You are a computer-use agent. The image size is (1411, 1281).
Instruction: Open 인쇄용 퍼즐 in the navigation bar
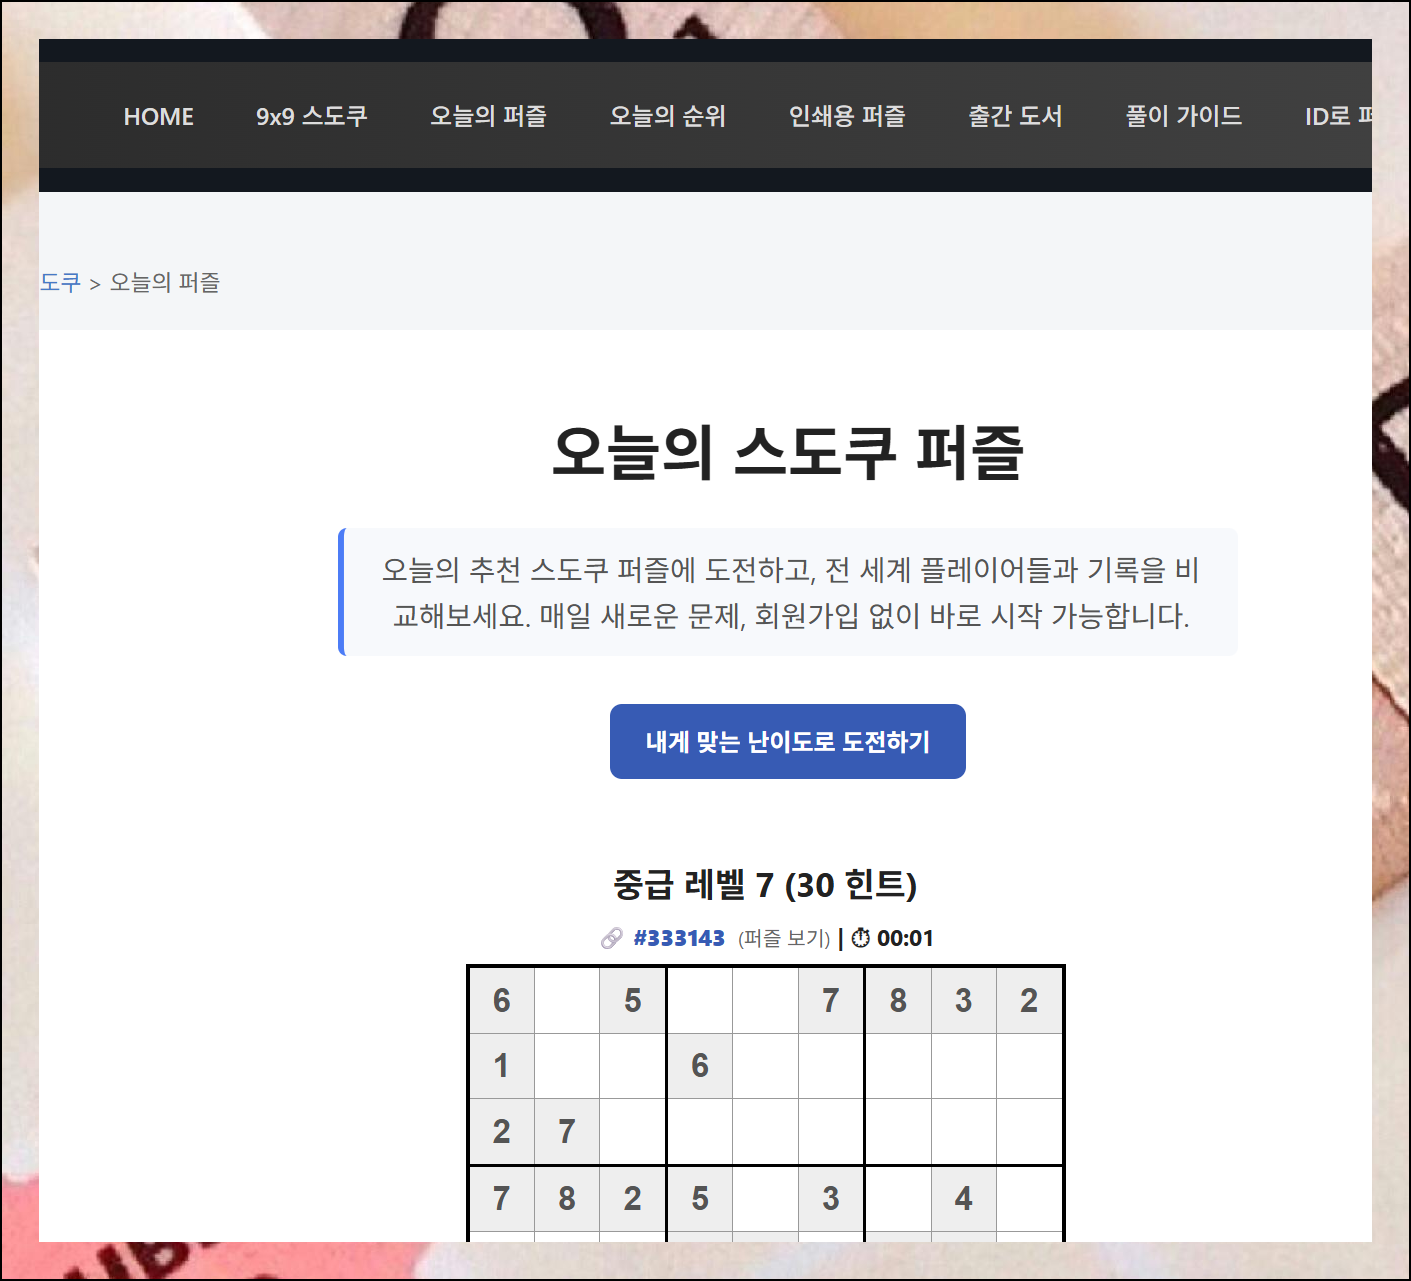tap(847, 116)
